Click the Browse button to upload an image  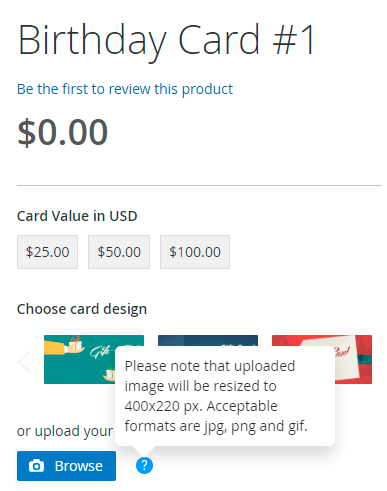coord(66,466)
